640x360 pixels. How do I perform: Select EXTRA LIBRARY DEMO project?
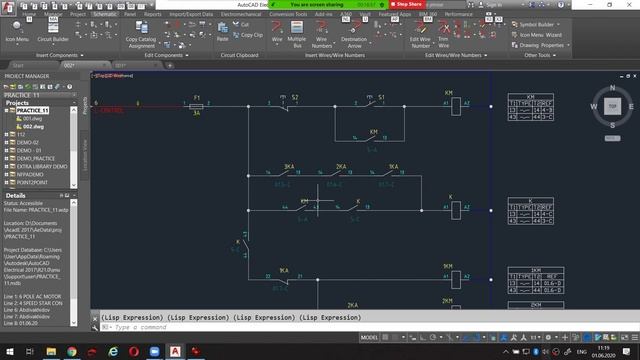[x=42, y=167]
